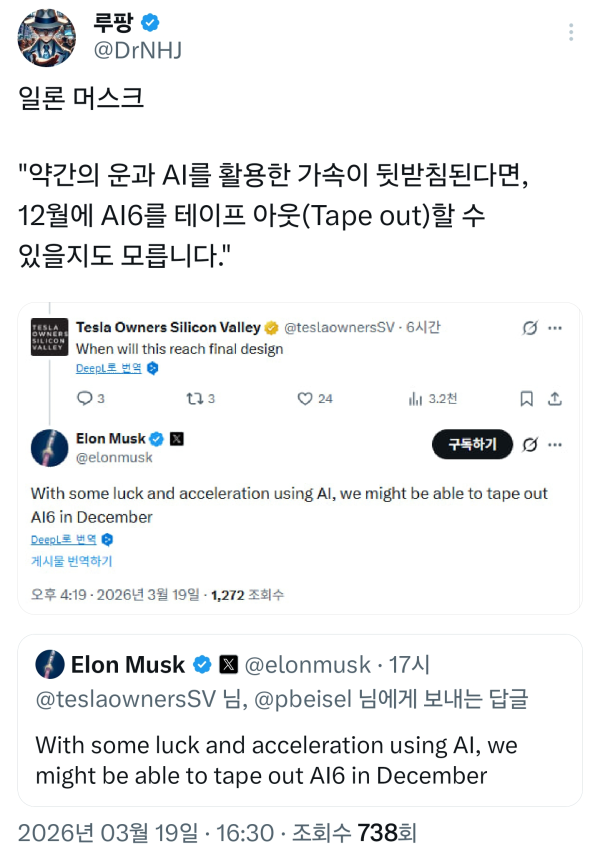This screenshot has width=600, height=849.
Task: Open more options on Tesla Owners post
Action: pos(555,327)
